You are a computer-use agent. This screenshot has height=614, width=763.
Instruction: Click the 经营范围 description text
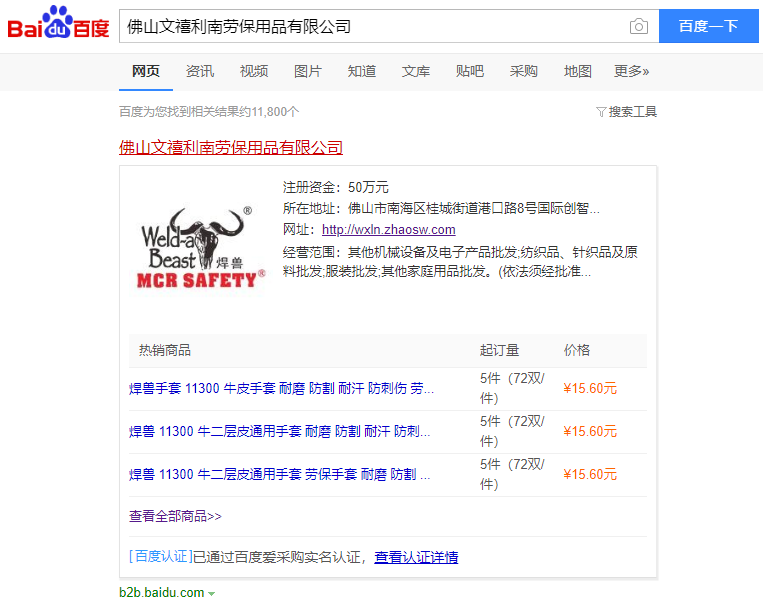click(460, 262)
